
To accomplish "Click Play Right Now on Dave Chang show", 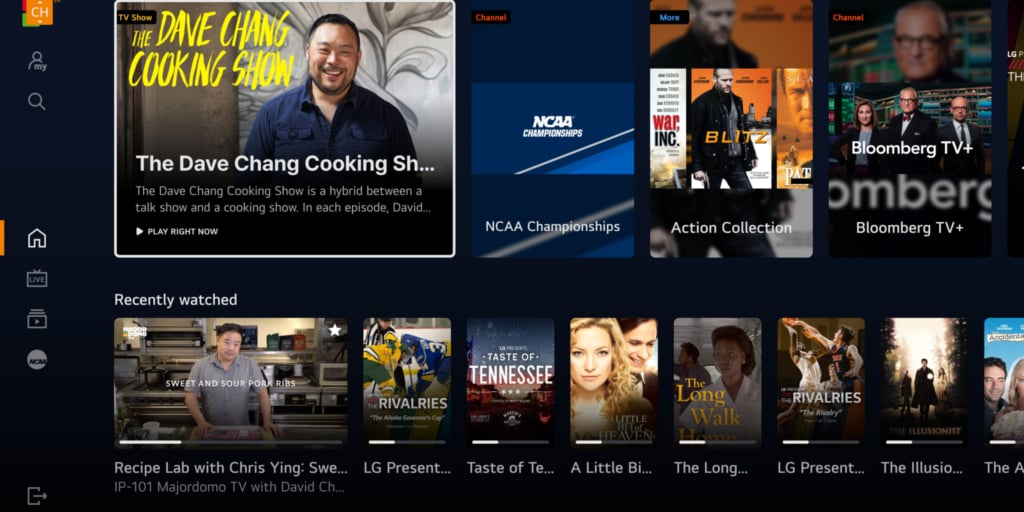I will [177, 231].
